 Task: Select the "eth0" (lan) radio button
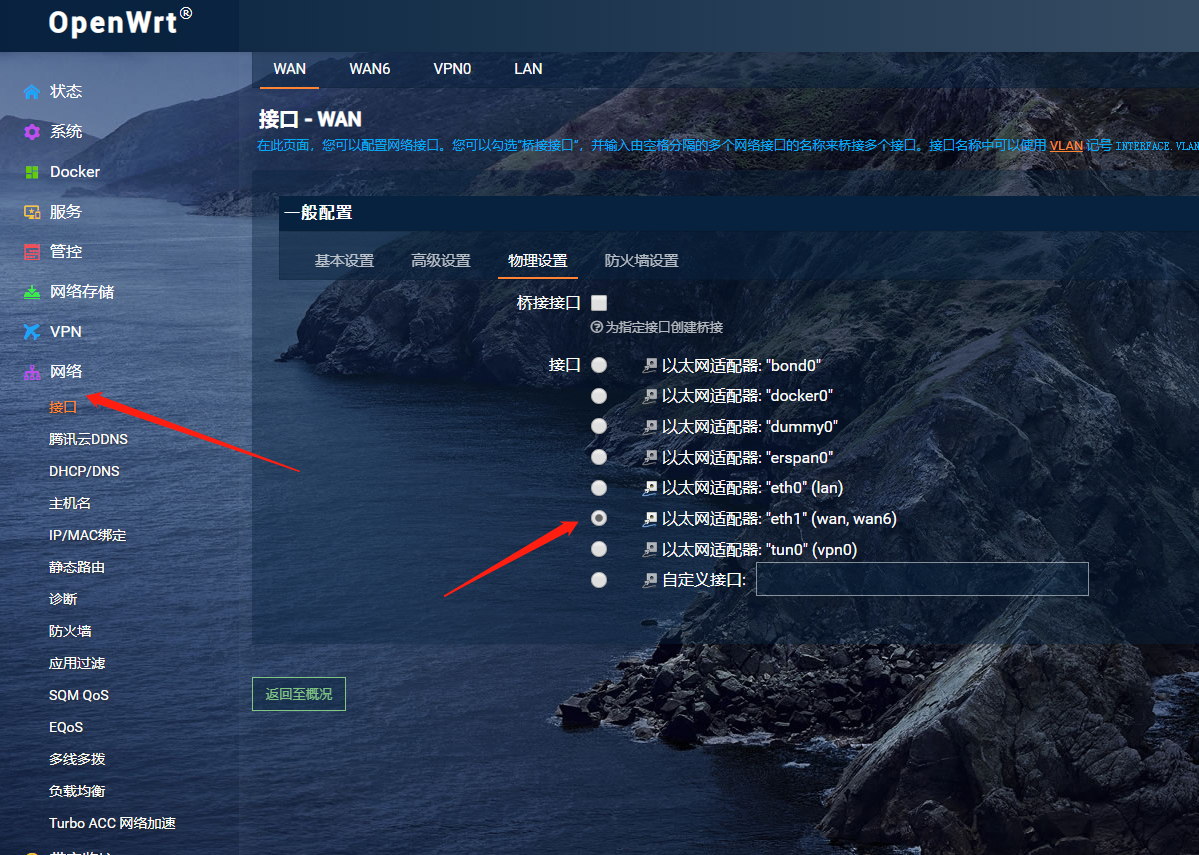(x=599, y=488)
